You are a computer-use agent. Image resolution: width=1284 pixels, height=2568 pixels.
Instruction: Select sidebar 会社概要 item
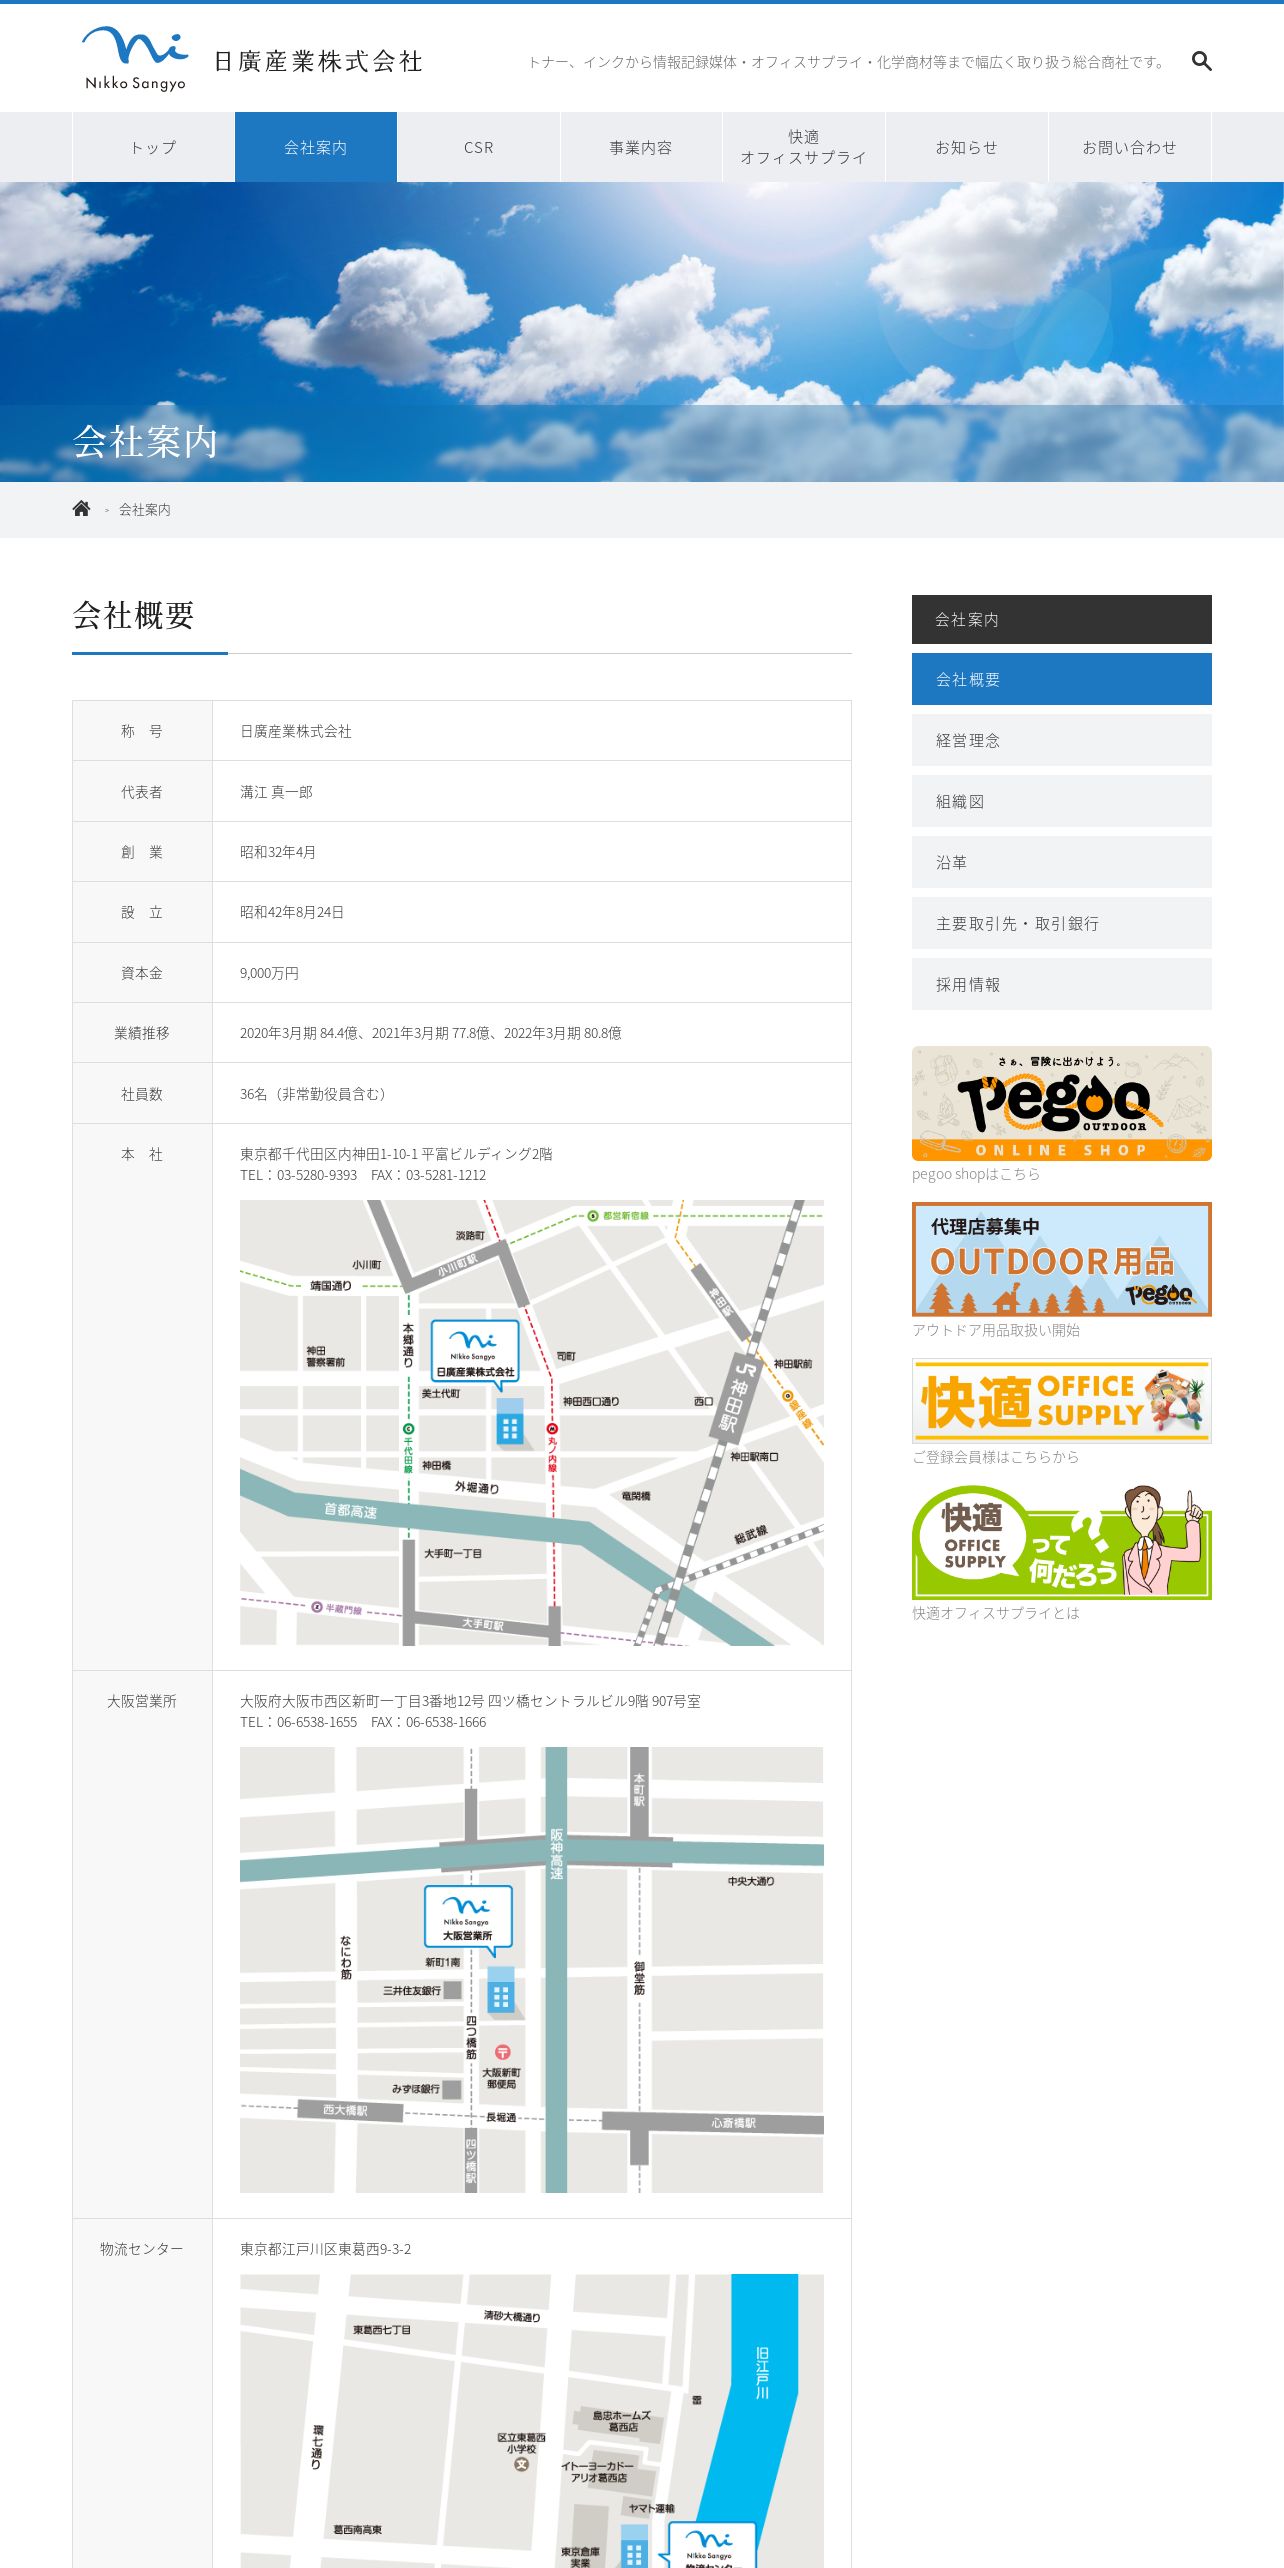click(x=1062, y=679)
